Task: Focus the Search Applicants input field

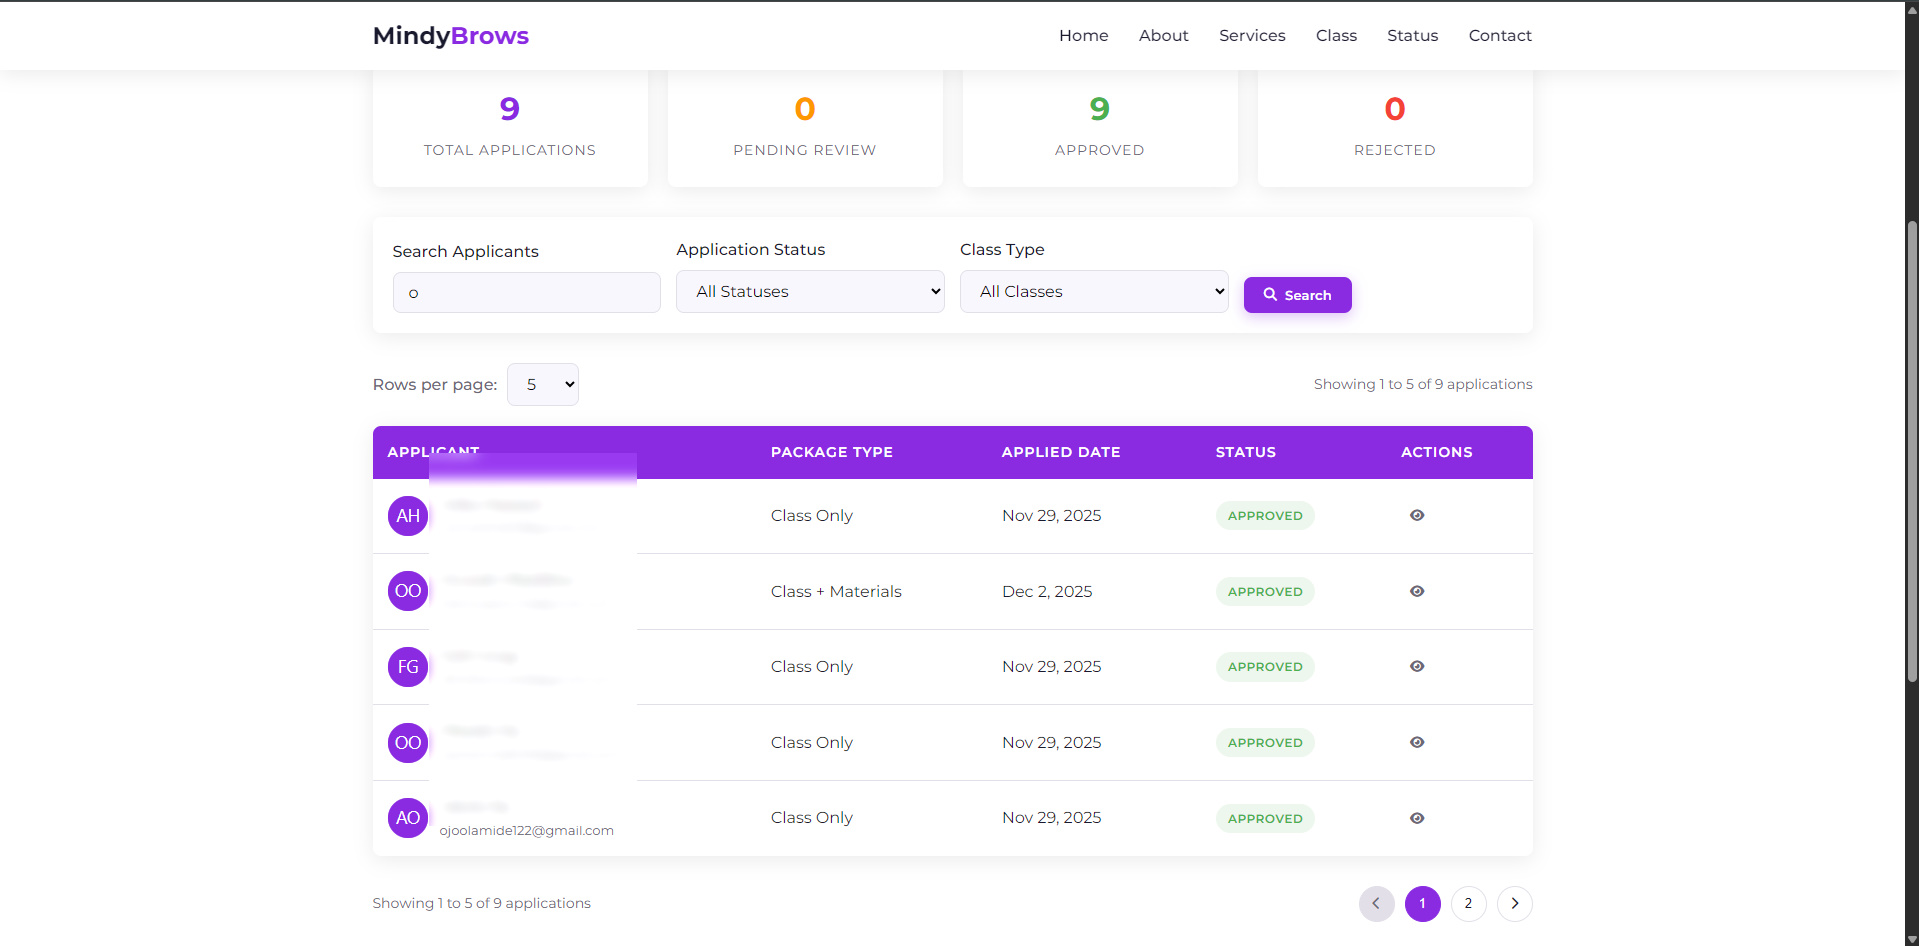Action: click(527, 293)
